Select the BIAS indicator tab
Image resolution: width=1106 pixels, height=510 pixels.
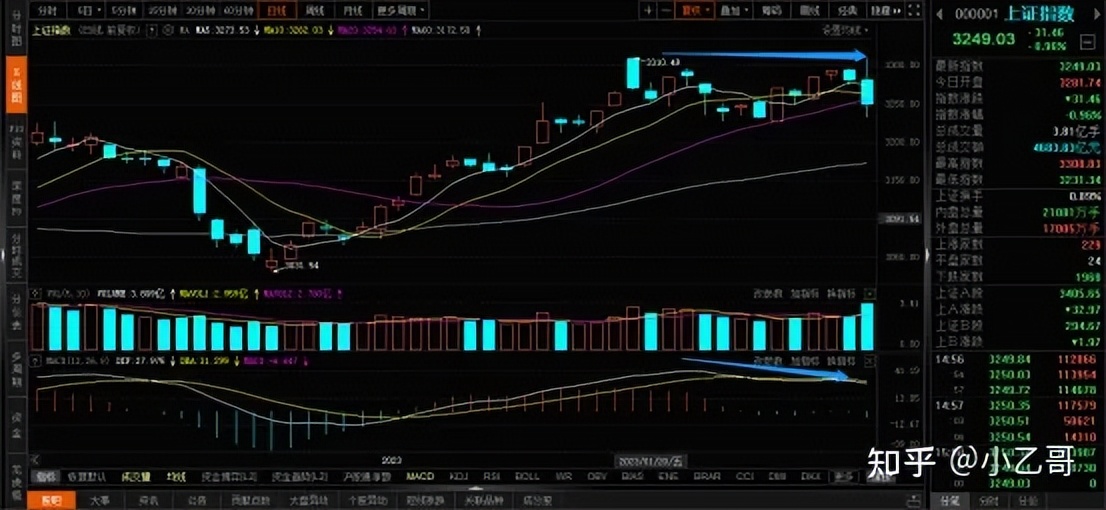pyautogui.click(x=634, y=477)
